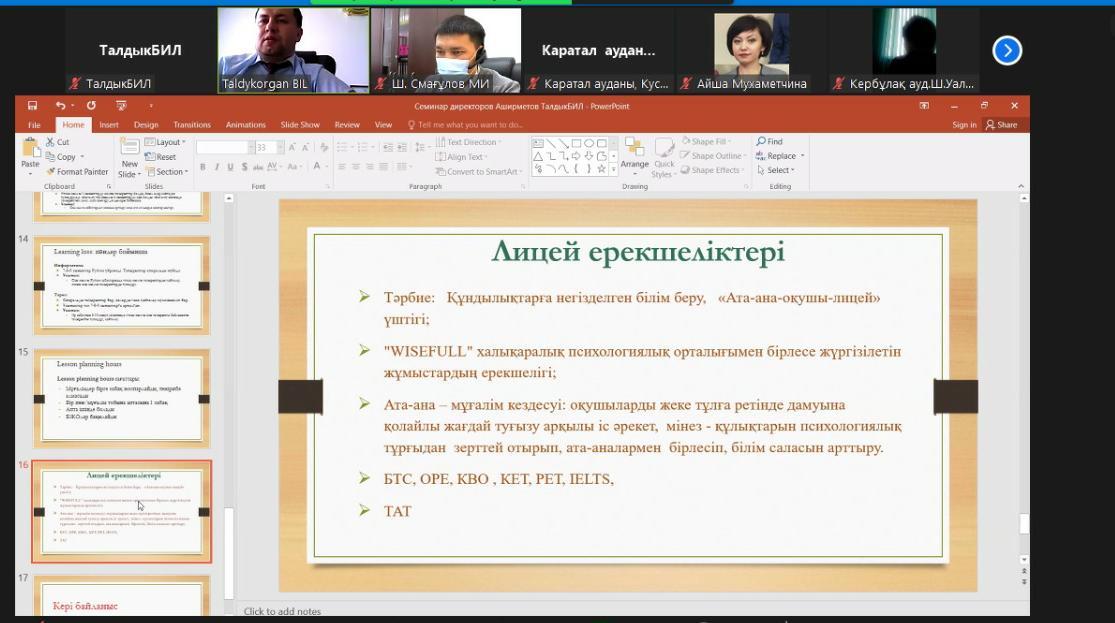
Task: Click Convert to SmartArt
Action: click(x=479, y=171)
